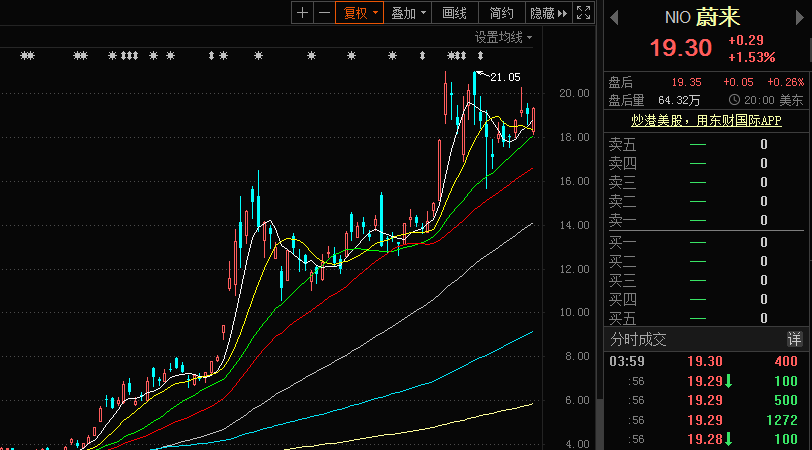Hide side panel with 隐藏 button
The width and height of the screenshot is (812, 450).
coord(548,13)
